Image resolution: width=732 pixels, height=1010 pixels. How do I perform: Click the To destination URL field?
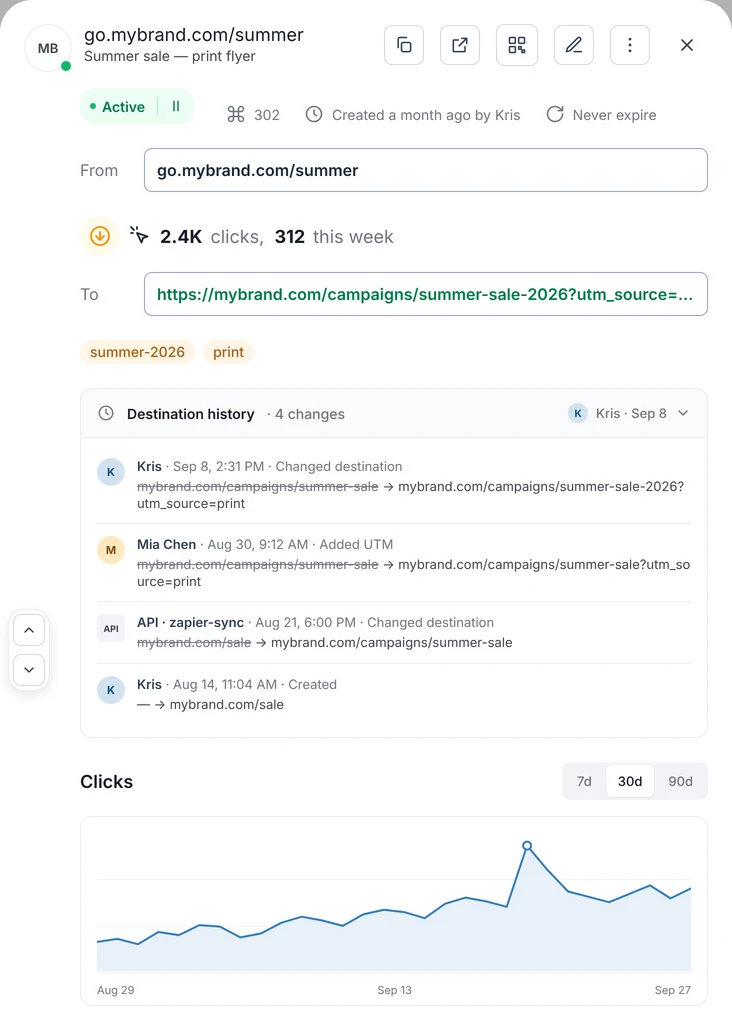pos(426,294)
